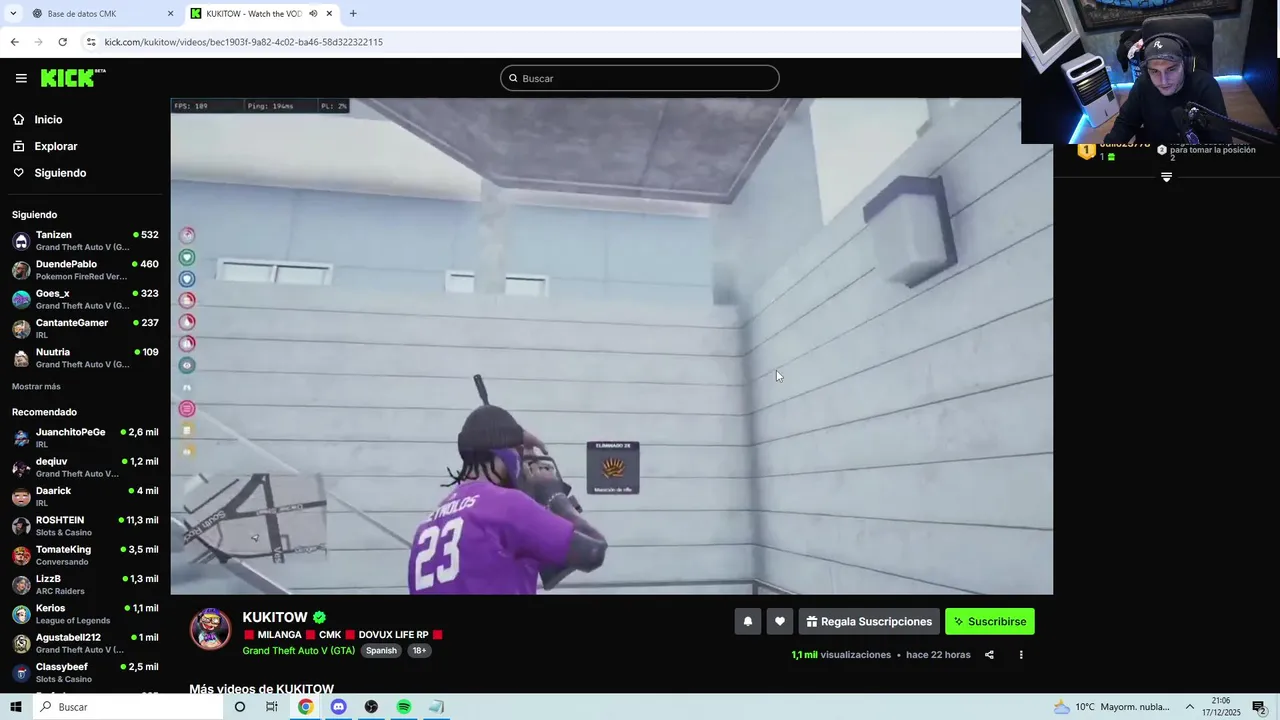Screen dimensions: 1280x720
Task: Open the Kick hamburger sidebar menu
Action: [21, 78]
